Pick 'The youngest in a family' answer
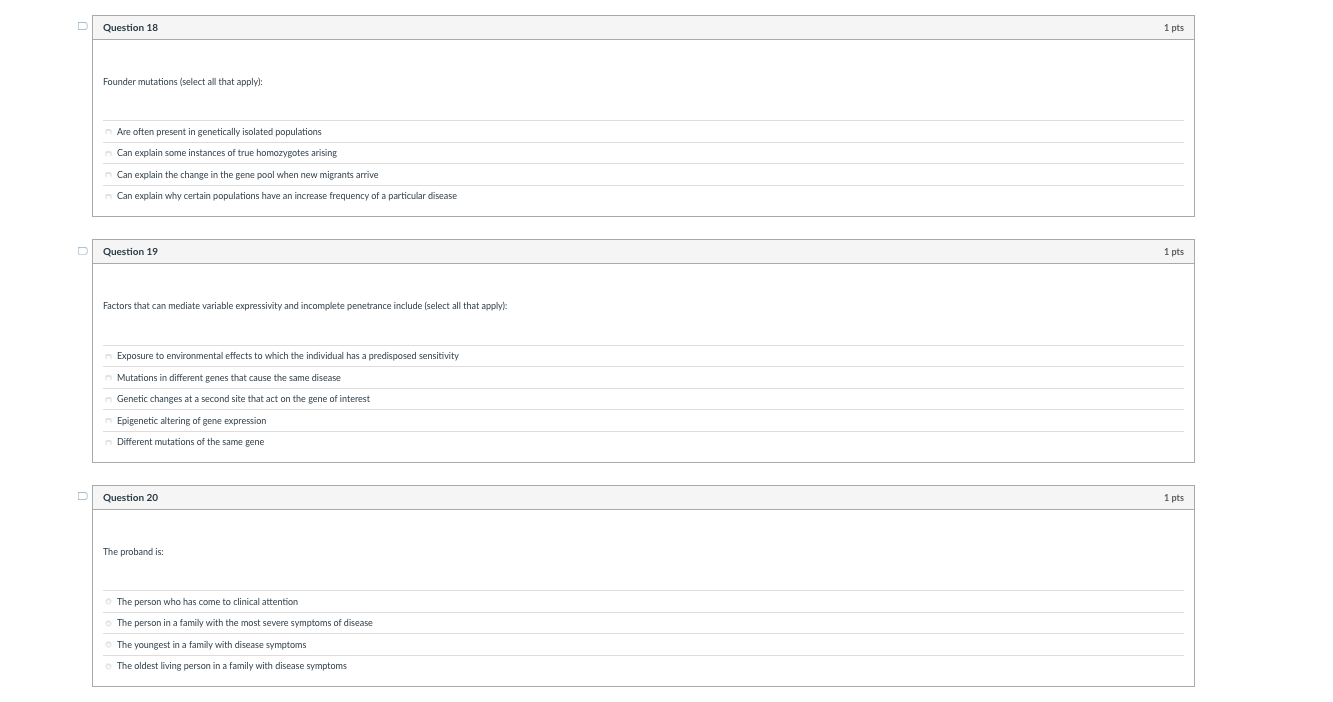The width and height of the screenshot is (1333, 702). [x=108, y=645]
